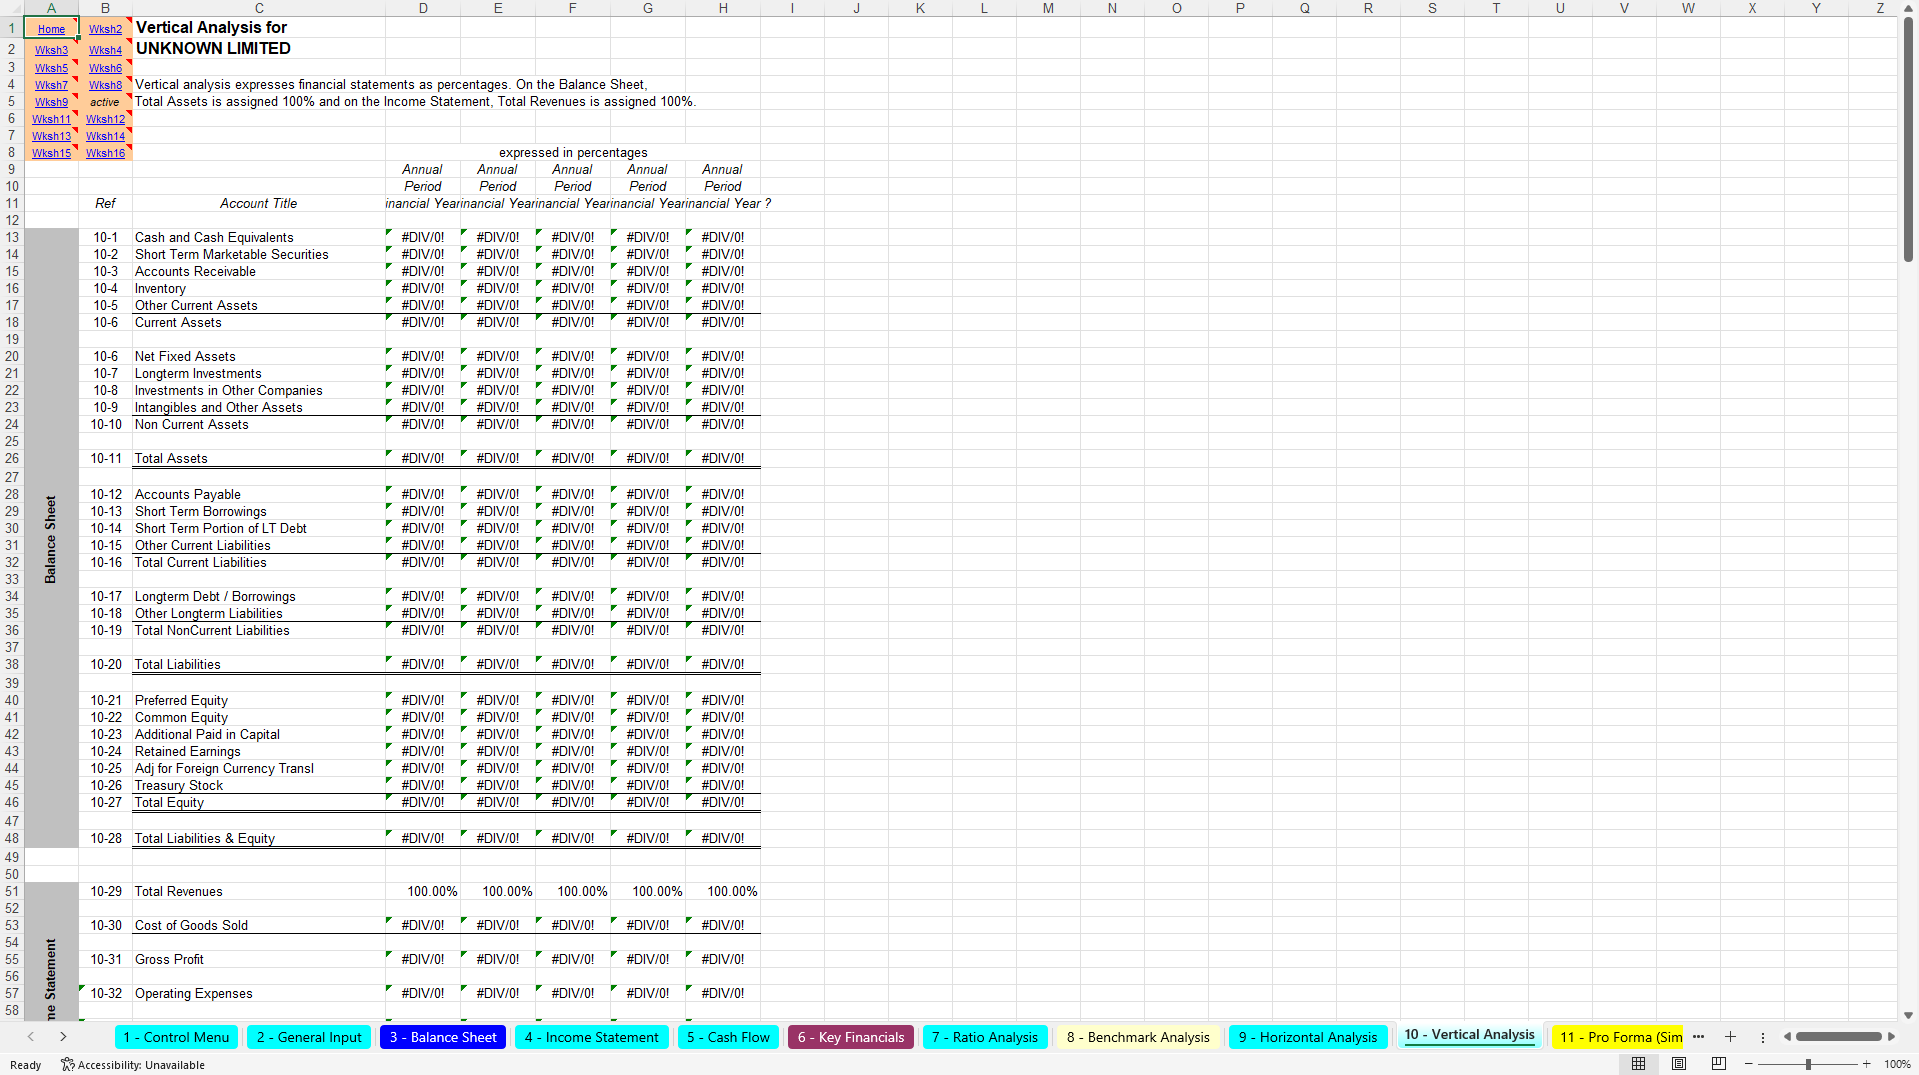
Task: Click vertical scrollbar up arrow
Action: [x=1908, y=8]
